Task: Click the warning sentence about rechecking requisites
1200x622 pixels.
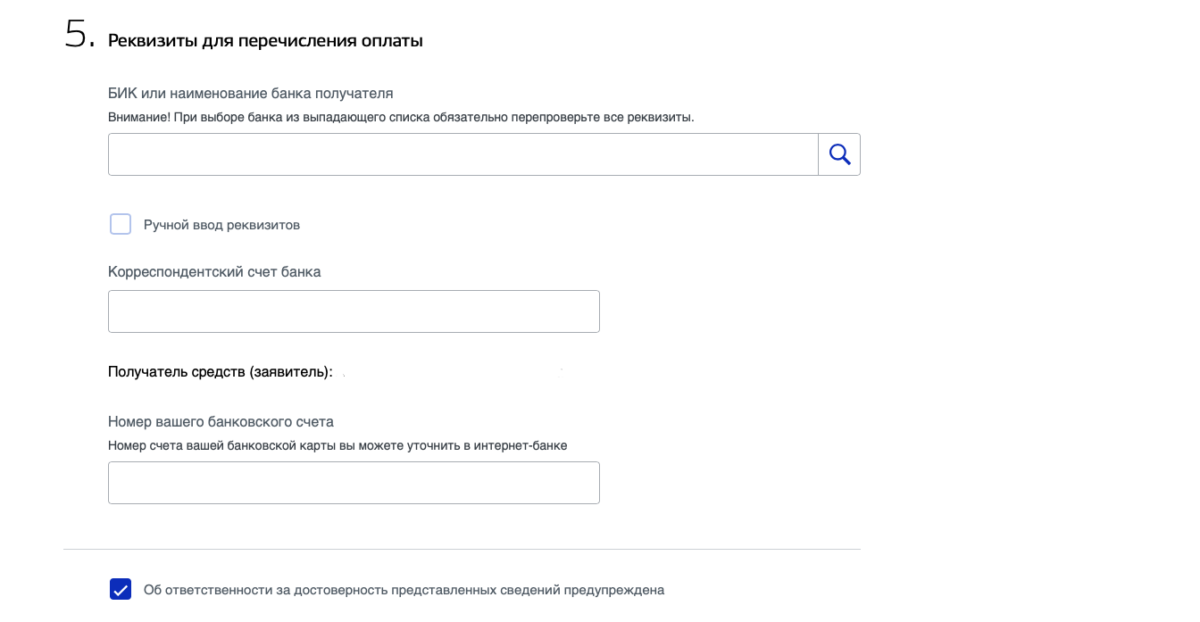Action: tap(400, 117)
